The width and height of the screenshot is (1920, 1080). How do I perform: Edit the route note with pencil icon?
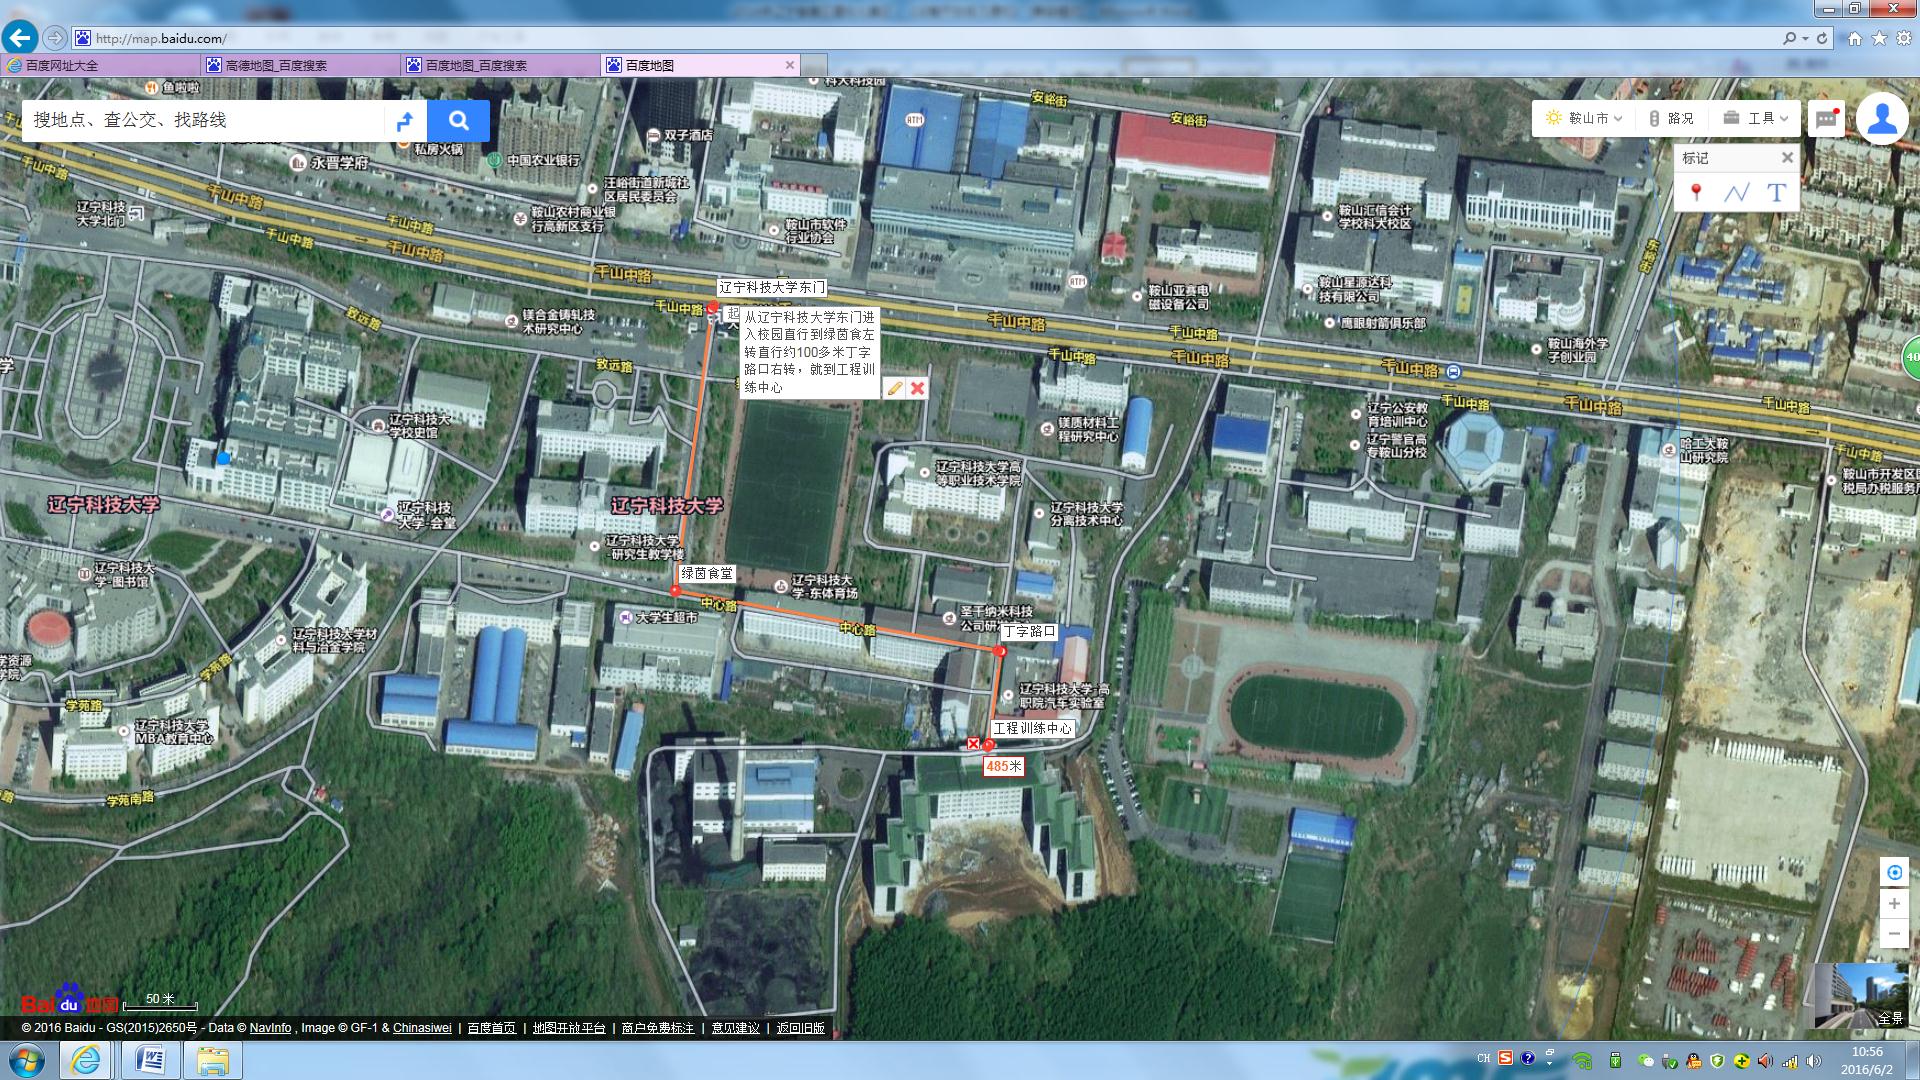coord(895,388)
